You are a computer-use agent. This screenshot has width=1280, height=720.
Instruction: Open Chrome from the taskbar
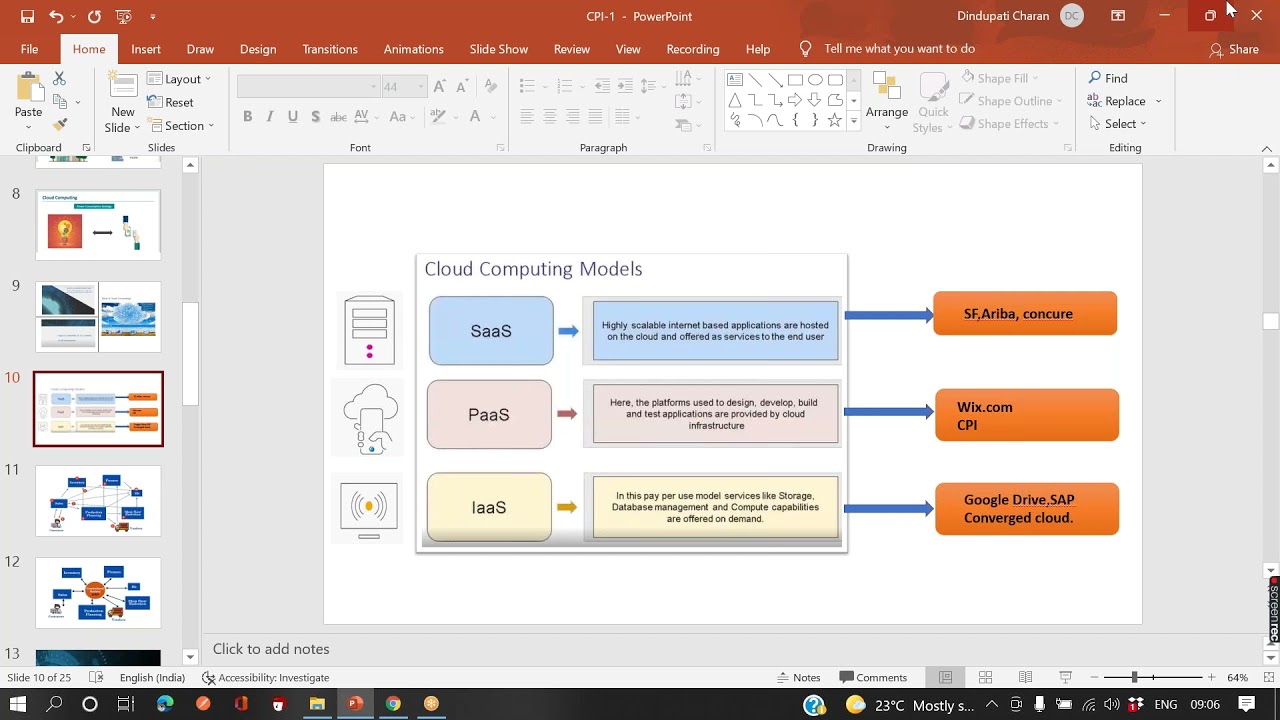393,704
